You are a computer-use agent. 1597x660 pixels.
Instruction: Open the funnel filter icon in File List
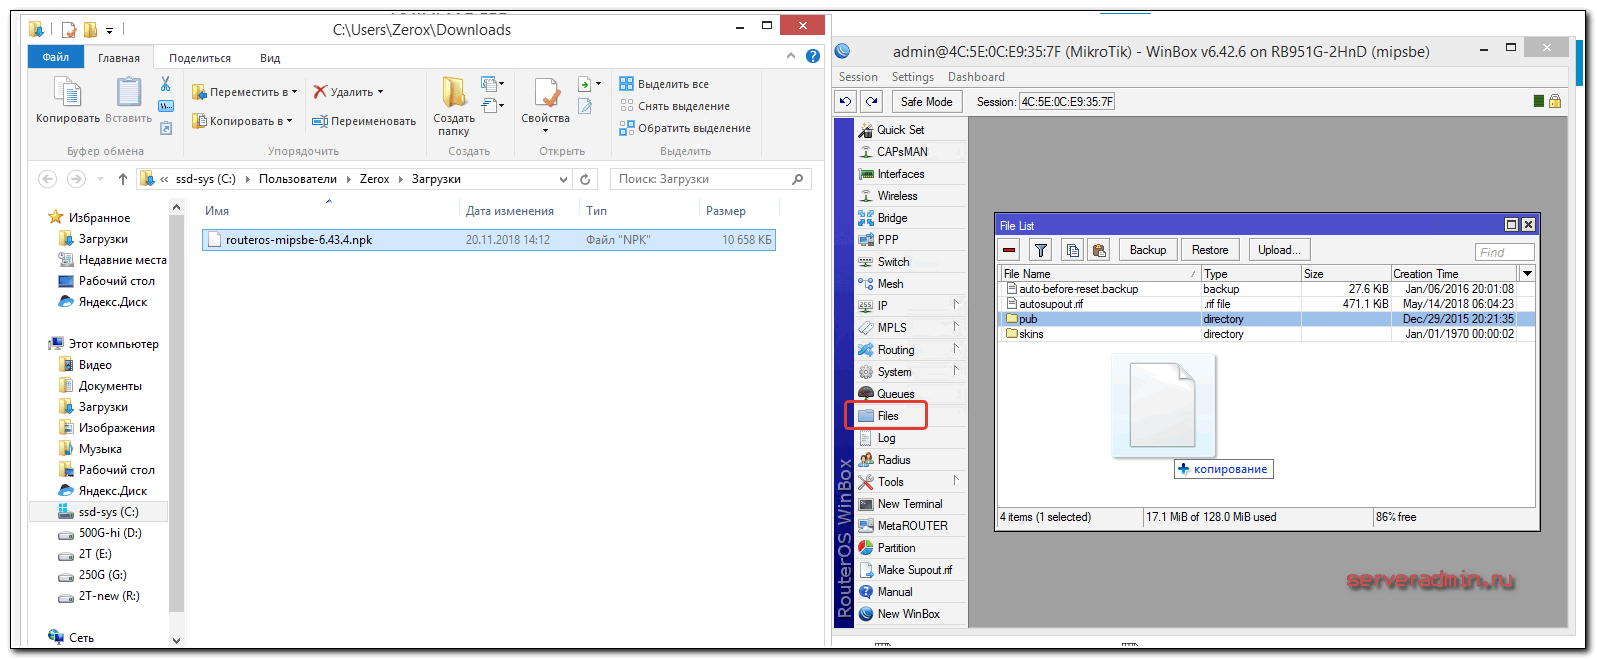click(x=1041, y=250)
